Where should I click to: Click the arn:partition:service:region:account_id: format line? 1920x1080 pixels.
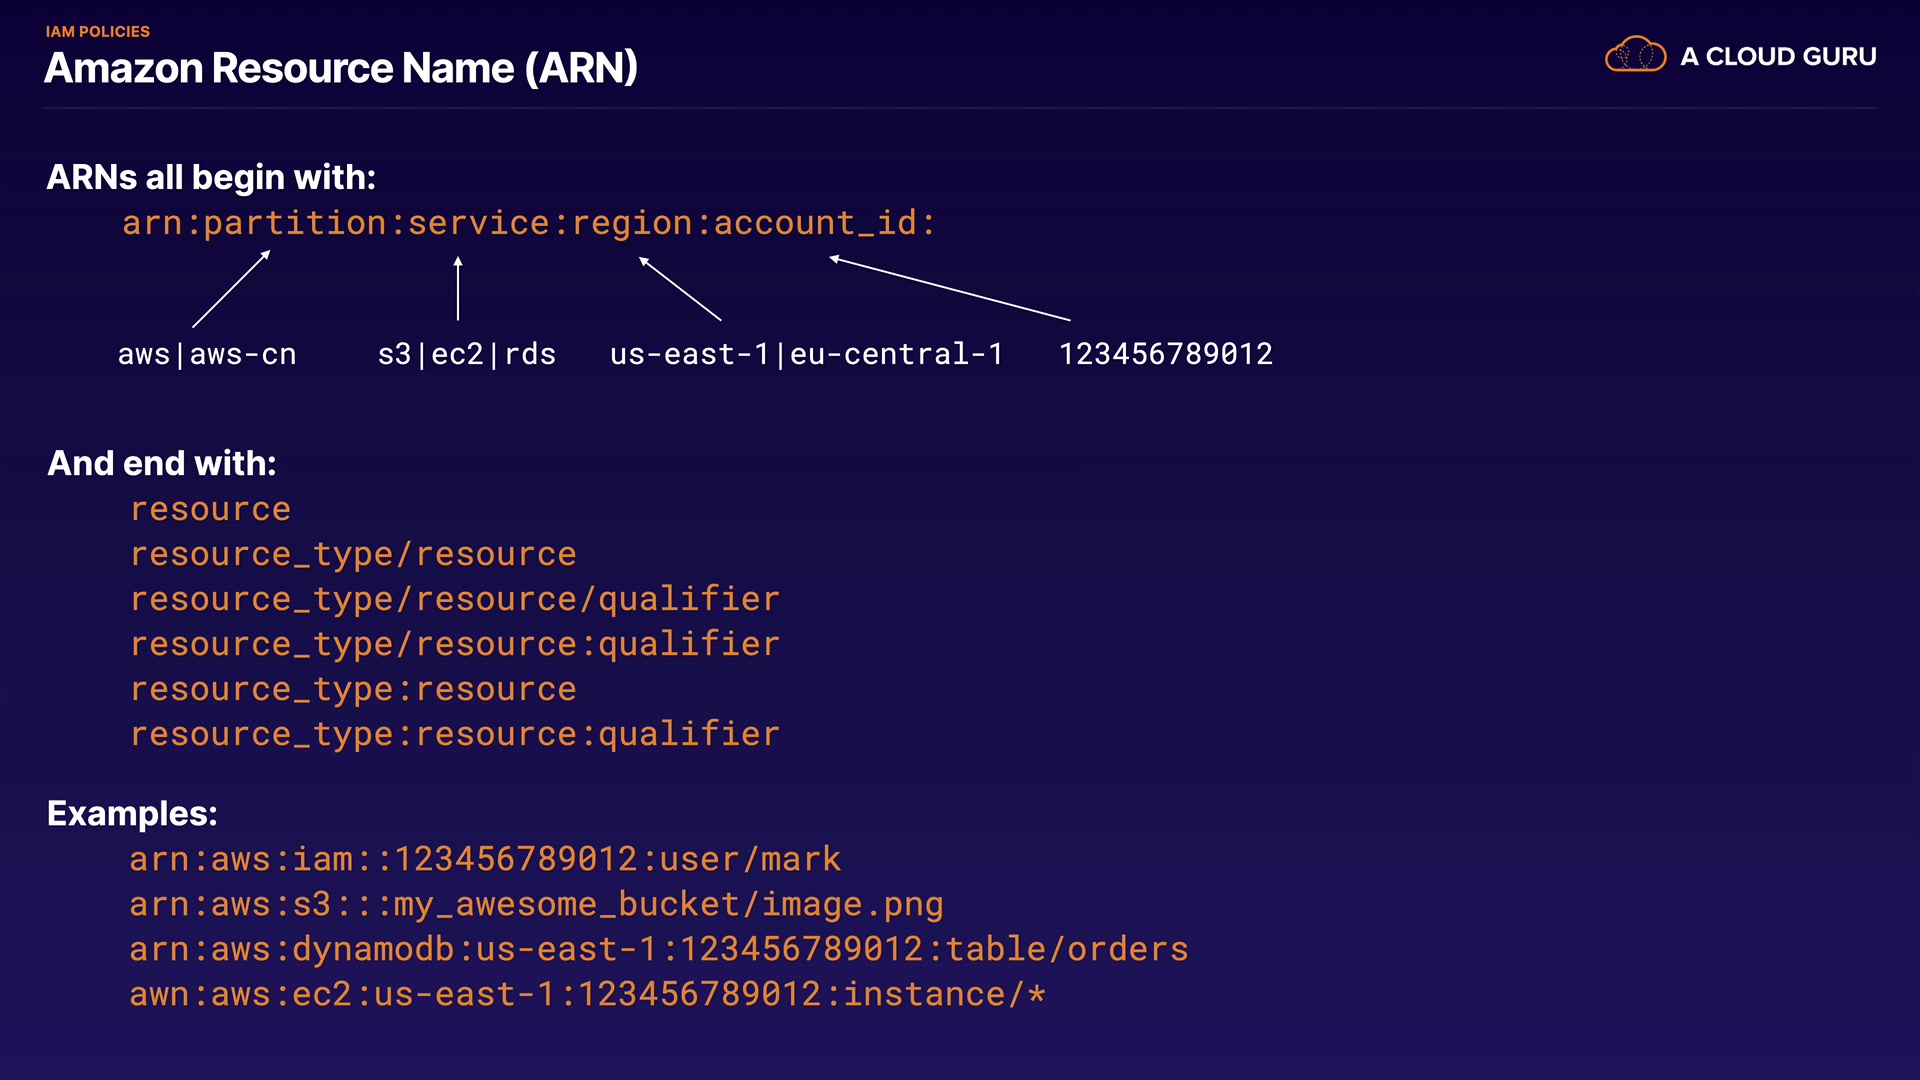[x=529, y=223]
